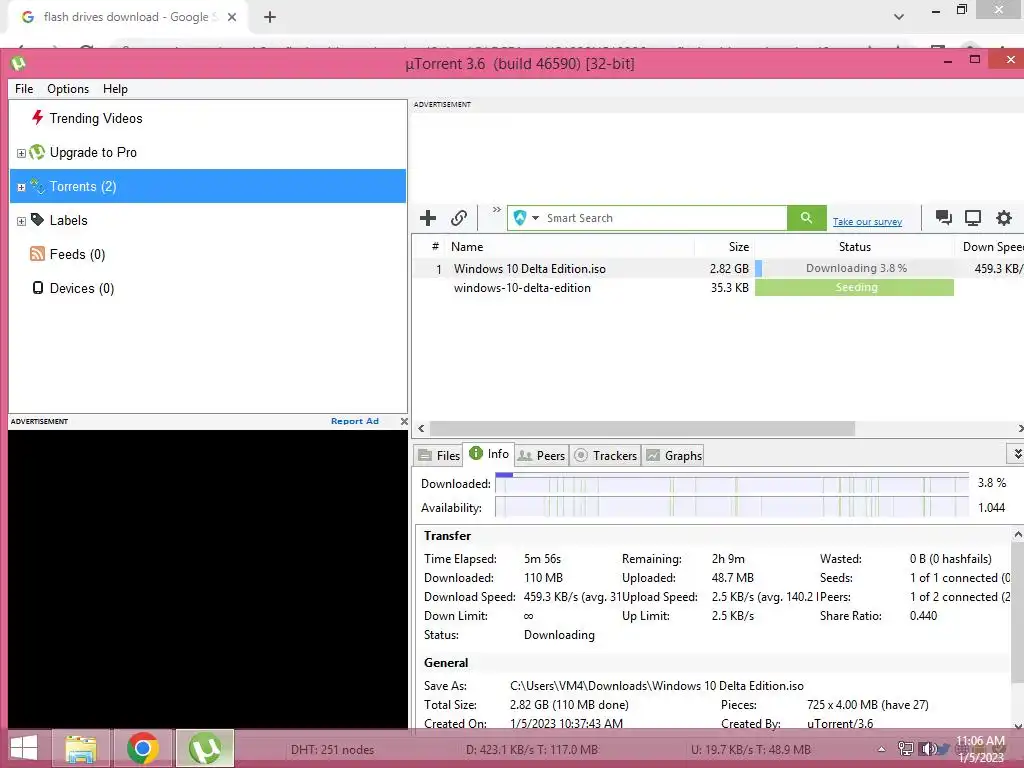Open the search provider shield dropdown
Screen dimensions: 1024x768
click(526, 218)
